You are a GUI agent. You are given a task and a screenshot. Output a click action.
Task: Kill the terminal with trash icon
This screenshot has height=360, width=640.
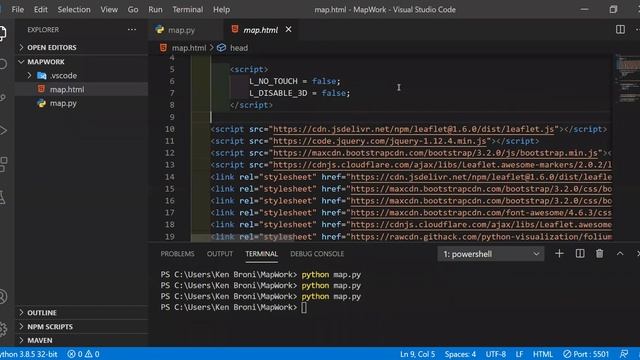[599, 253]
